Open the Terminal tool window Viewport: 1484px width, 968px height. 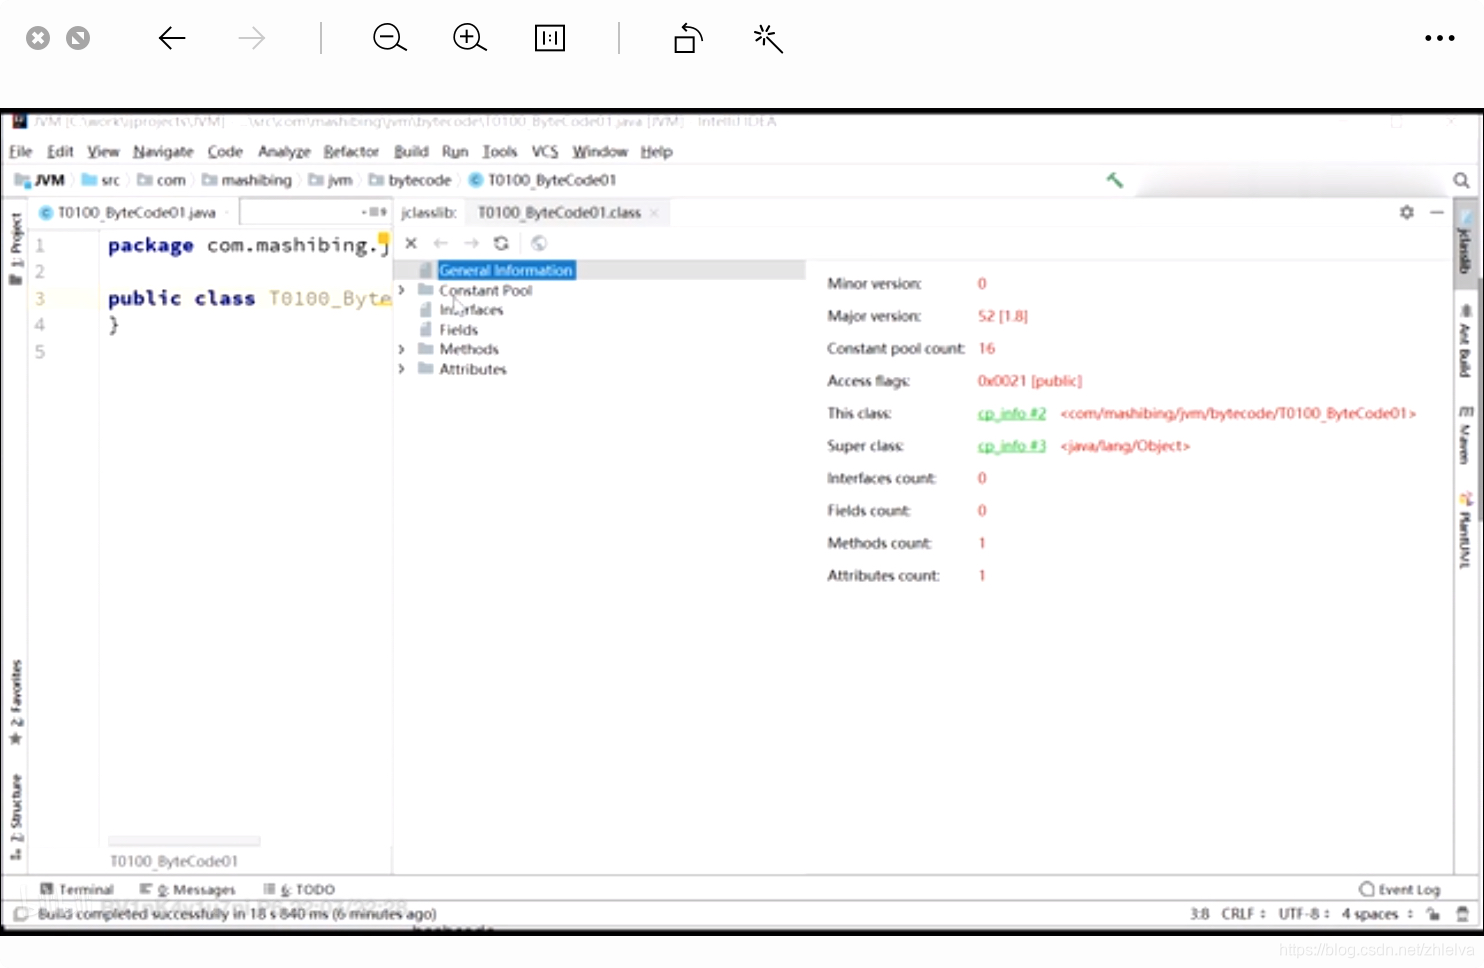[x=77, y=889]
